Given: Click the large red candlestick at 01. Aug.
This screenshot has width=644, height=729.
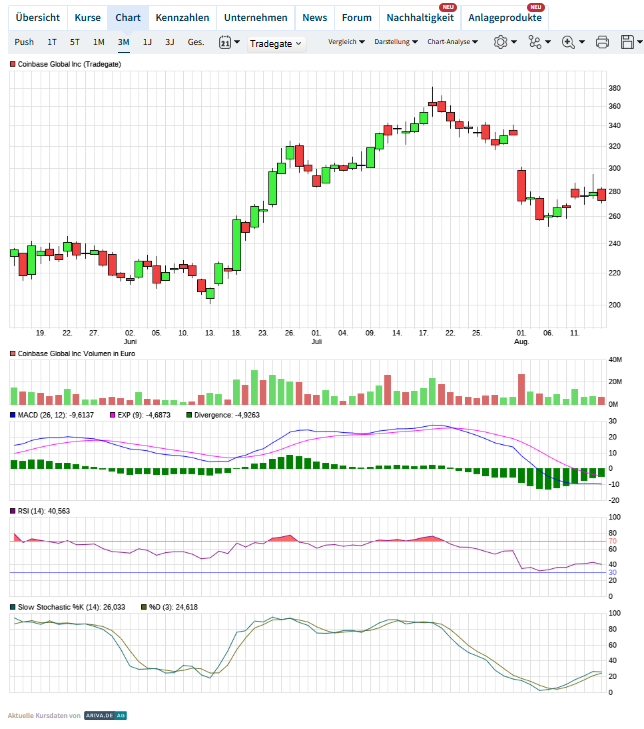Looking at the screenshot, I should [522, 186].
